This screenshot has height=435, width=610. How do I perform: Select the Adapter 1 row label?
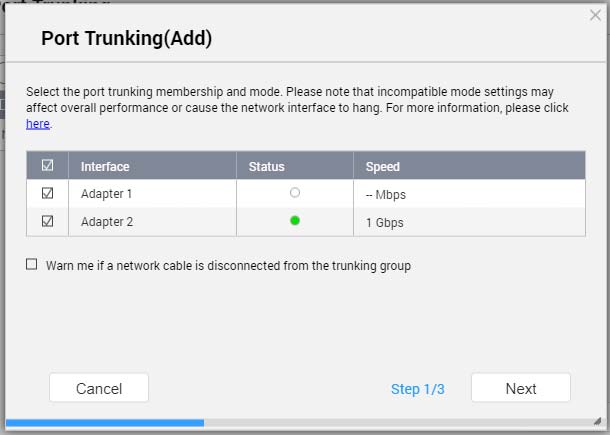tap(106, 194)
